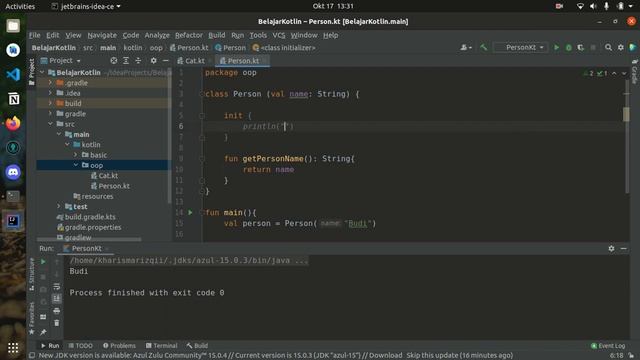Expand the .gradle folder
Viewport: 640px width, 360px height.
pos(50,83)
